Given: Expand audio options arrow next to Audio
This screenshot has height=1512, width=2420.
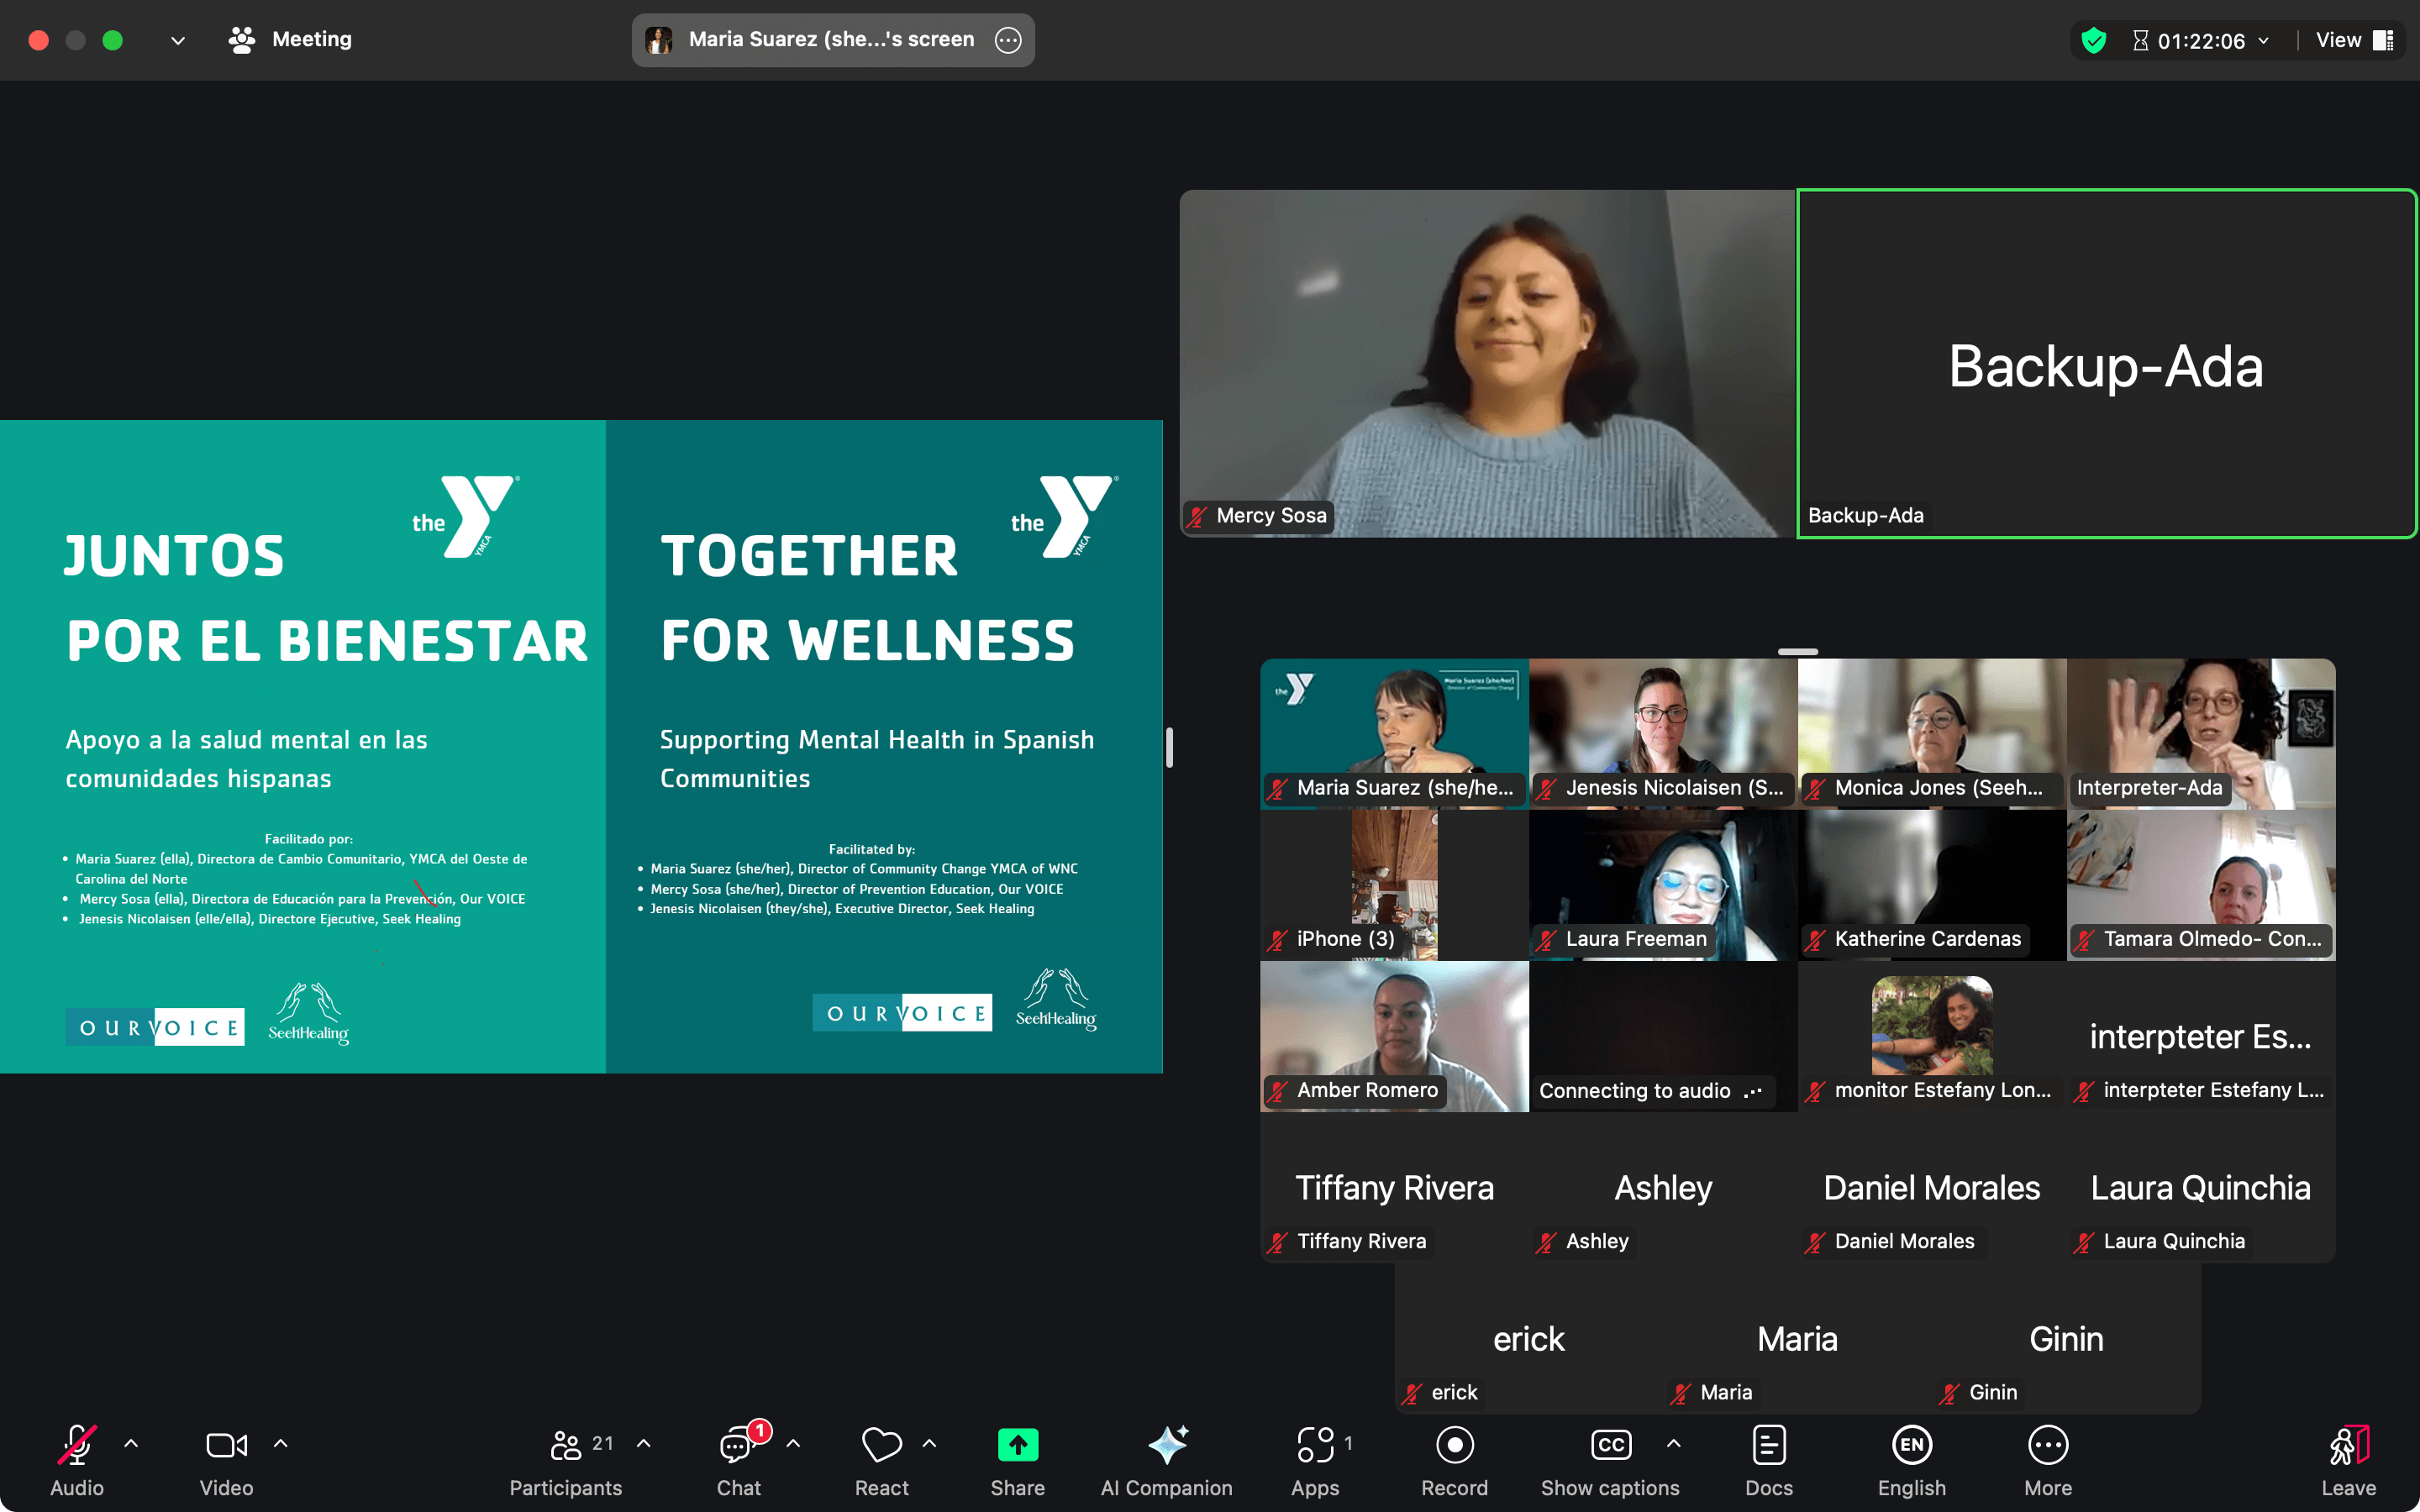Looking at the screenshot, I should [131, 1443].
